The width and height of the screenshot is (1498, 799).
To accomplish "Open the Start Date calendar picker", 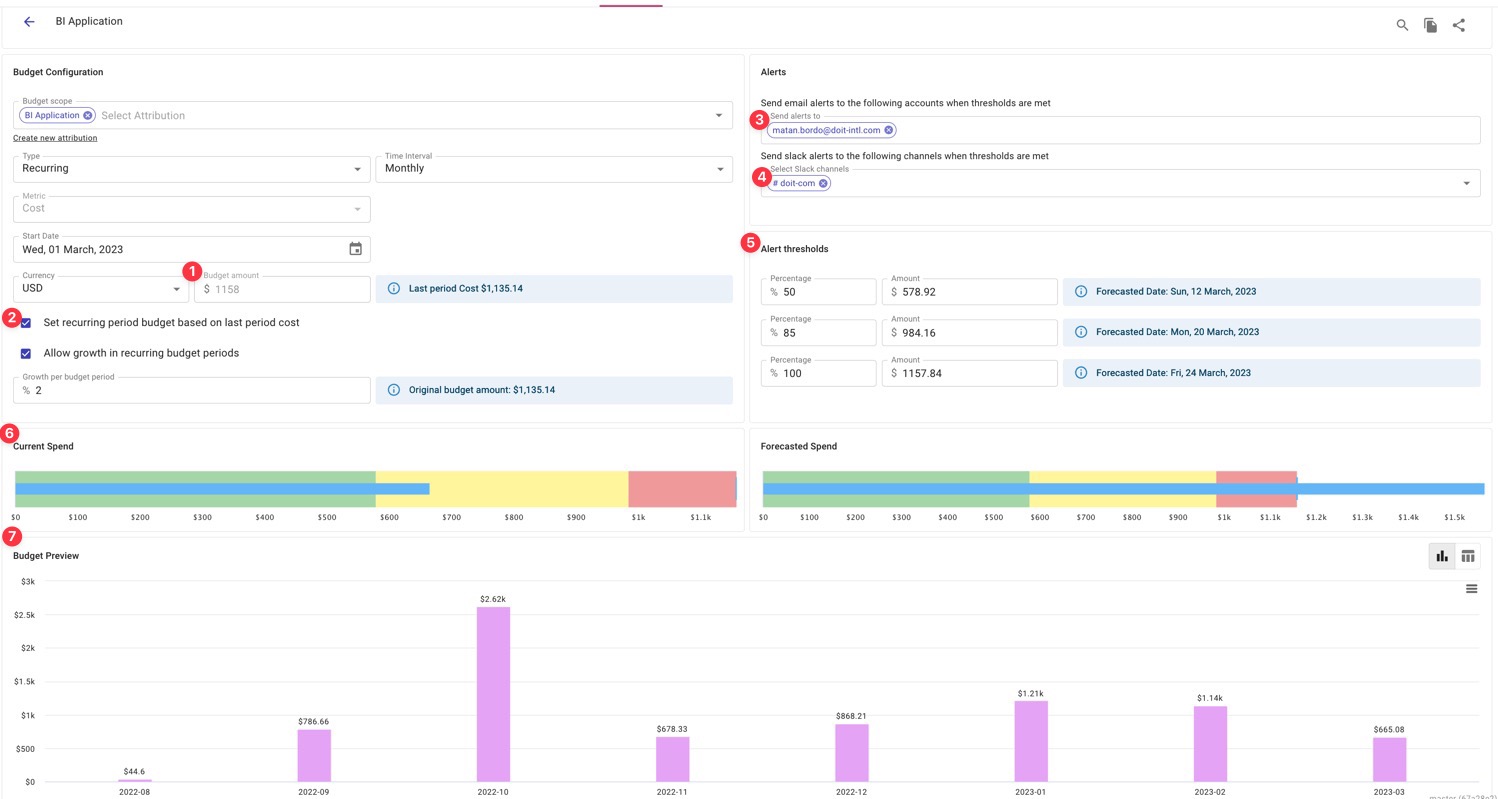I will tap(355, 249).
